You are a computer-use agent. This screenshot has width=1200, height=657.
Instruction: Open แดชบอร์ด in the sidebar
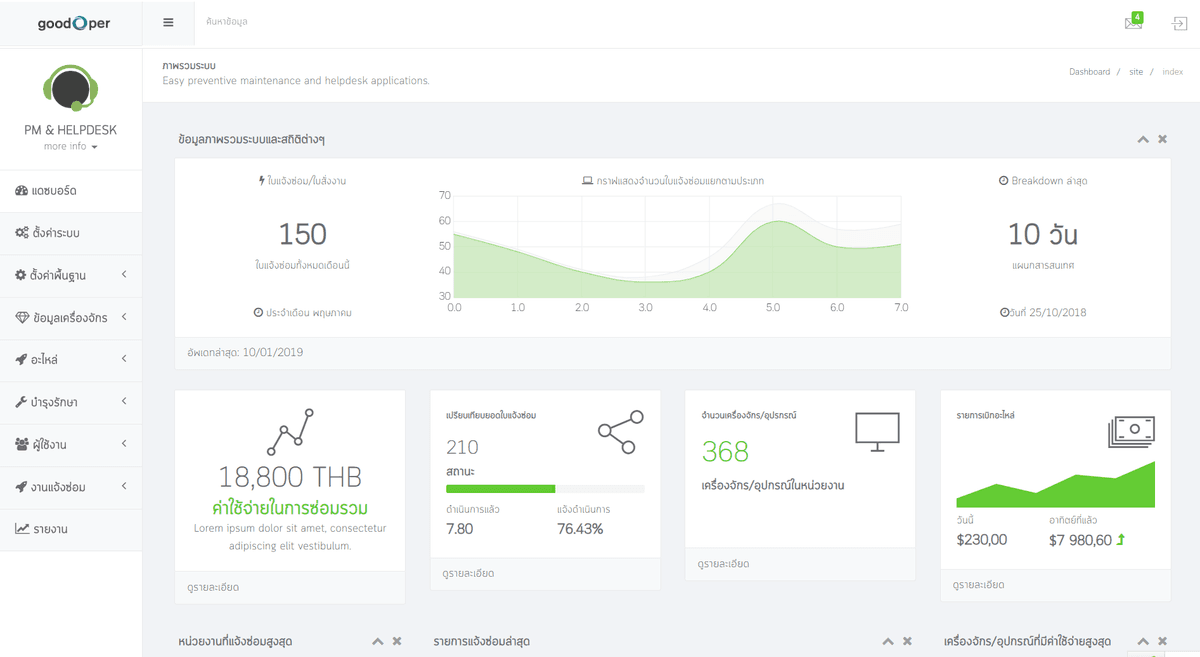click(x=71, y=190)
